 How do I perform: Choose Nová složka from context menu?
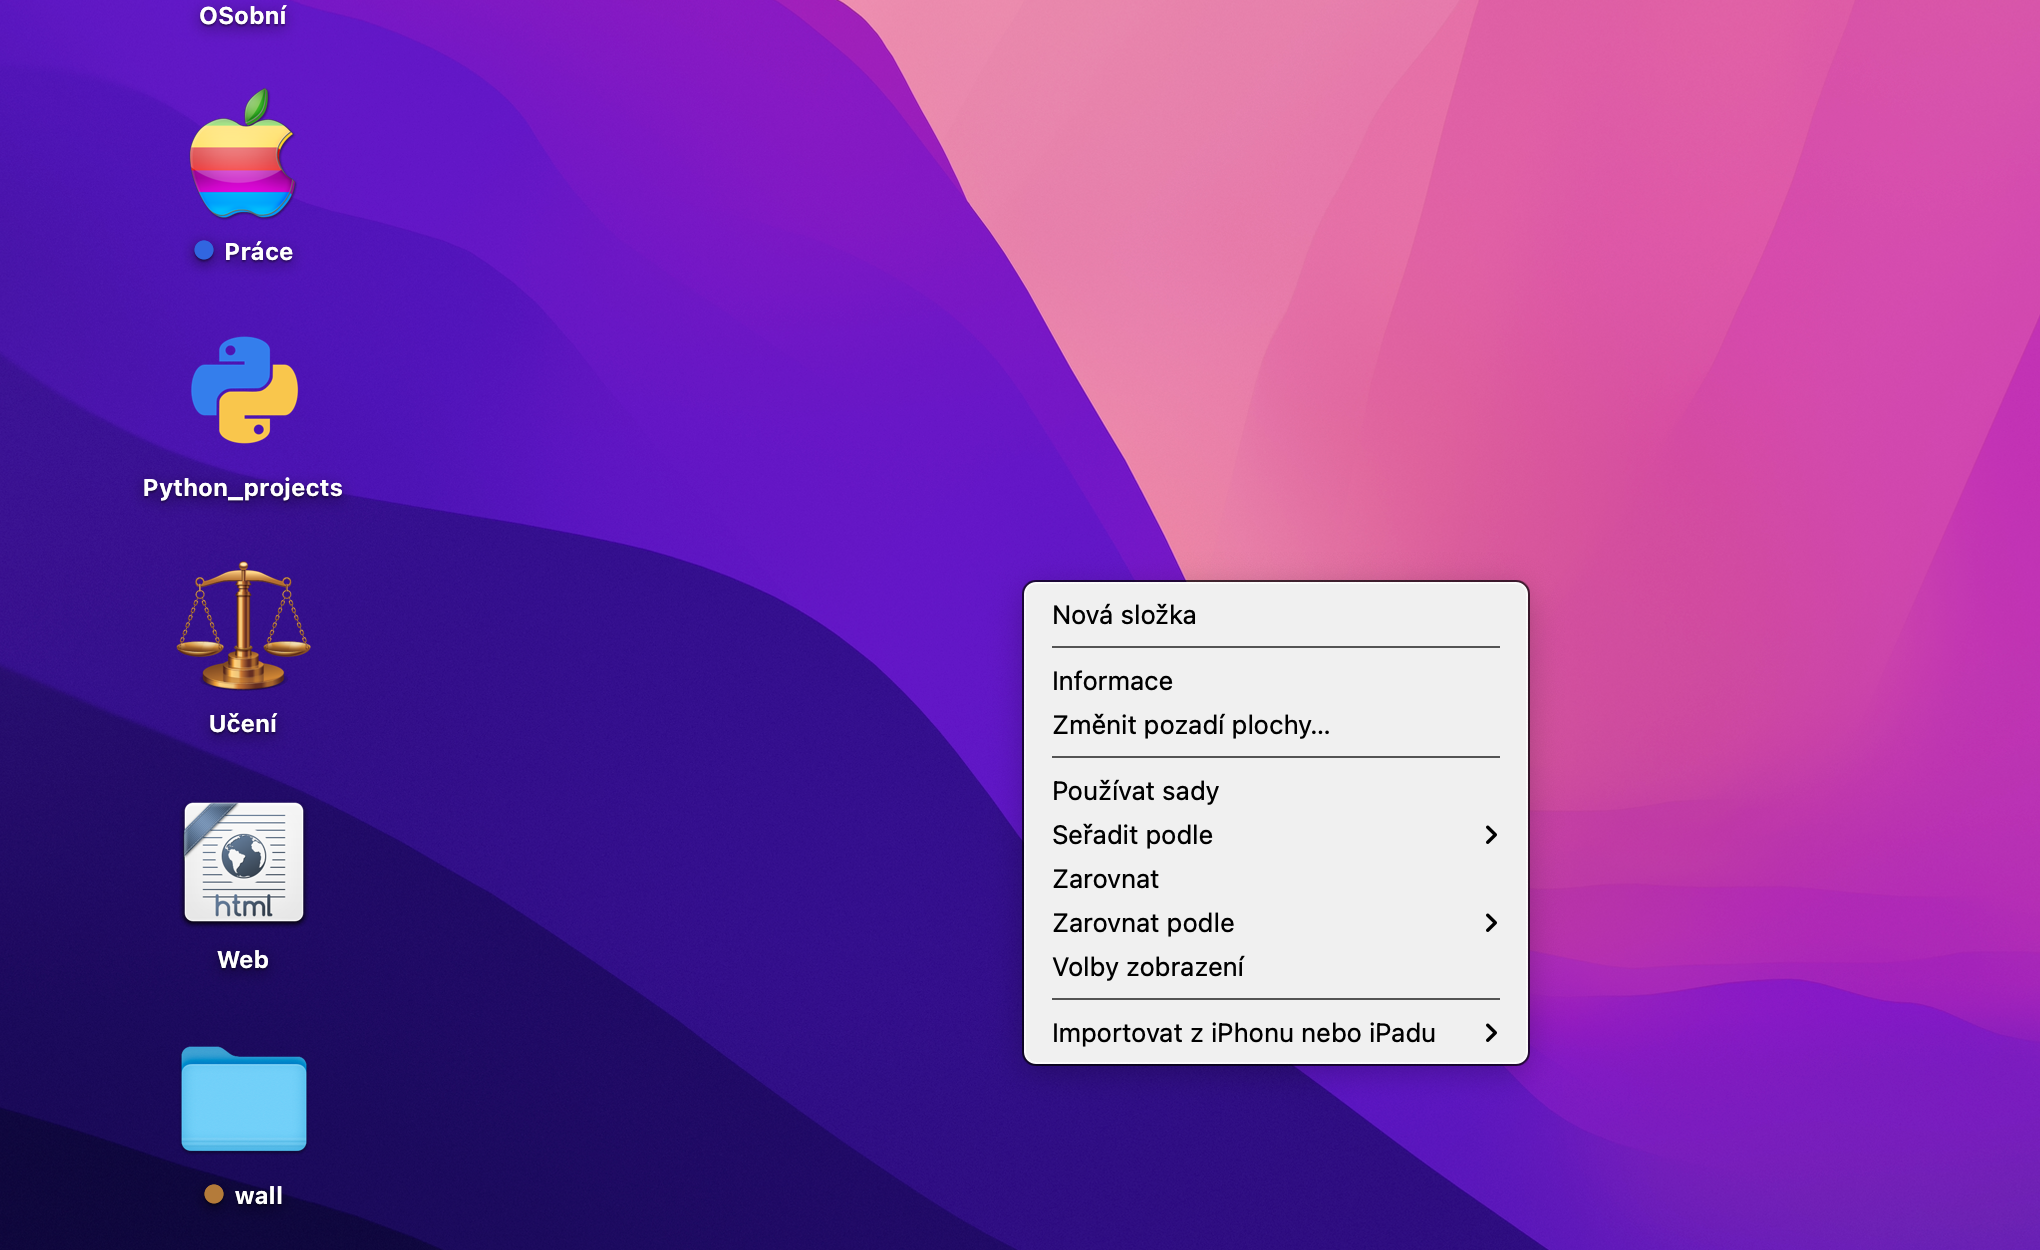pos(1123,615)
